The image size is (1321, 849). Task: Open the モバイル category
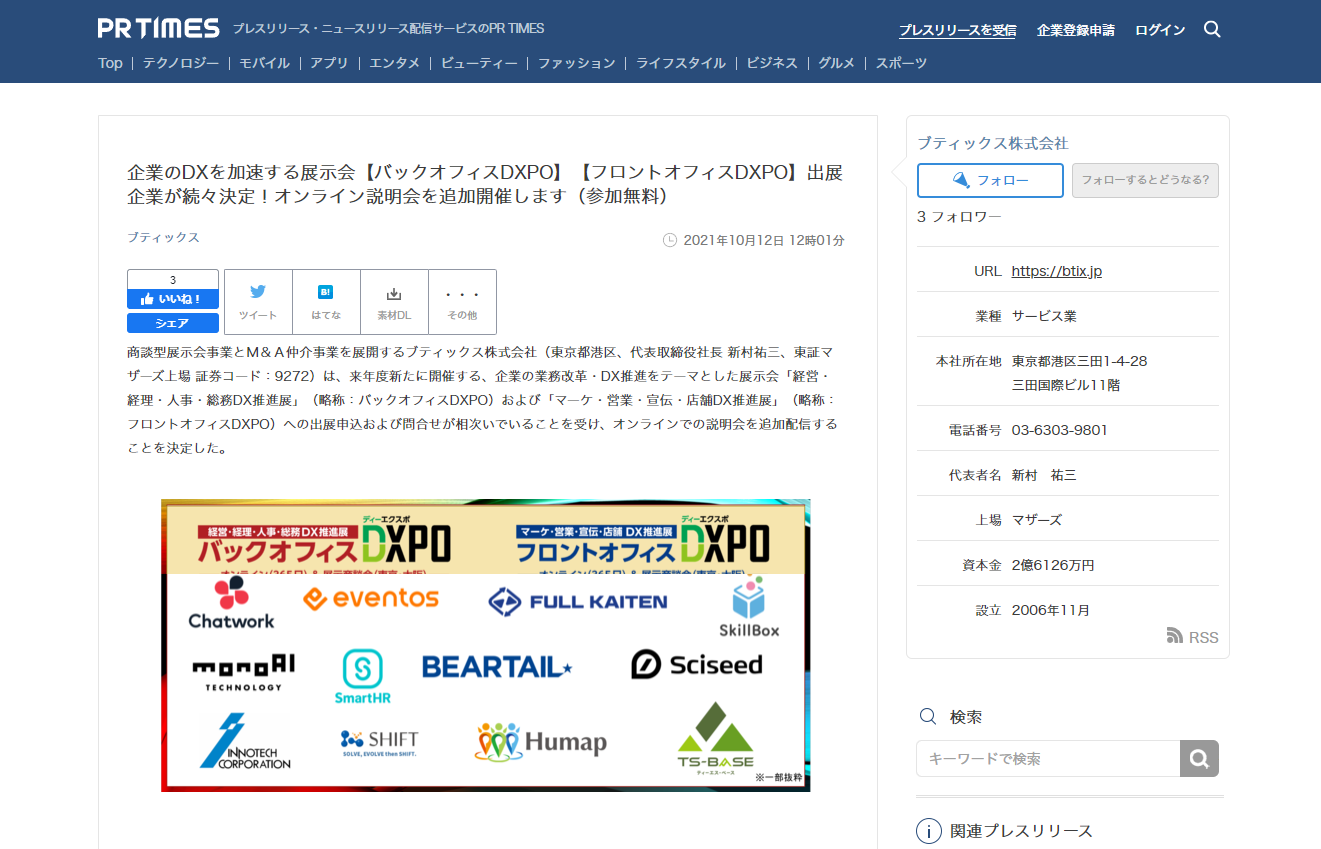(264, 63)
